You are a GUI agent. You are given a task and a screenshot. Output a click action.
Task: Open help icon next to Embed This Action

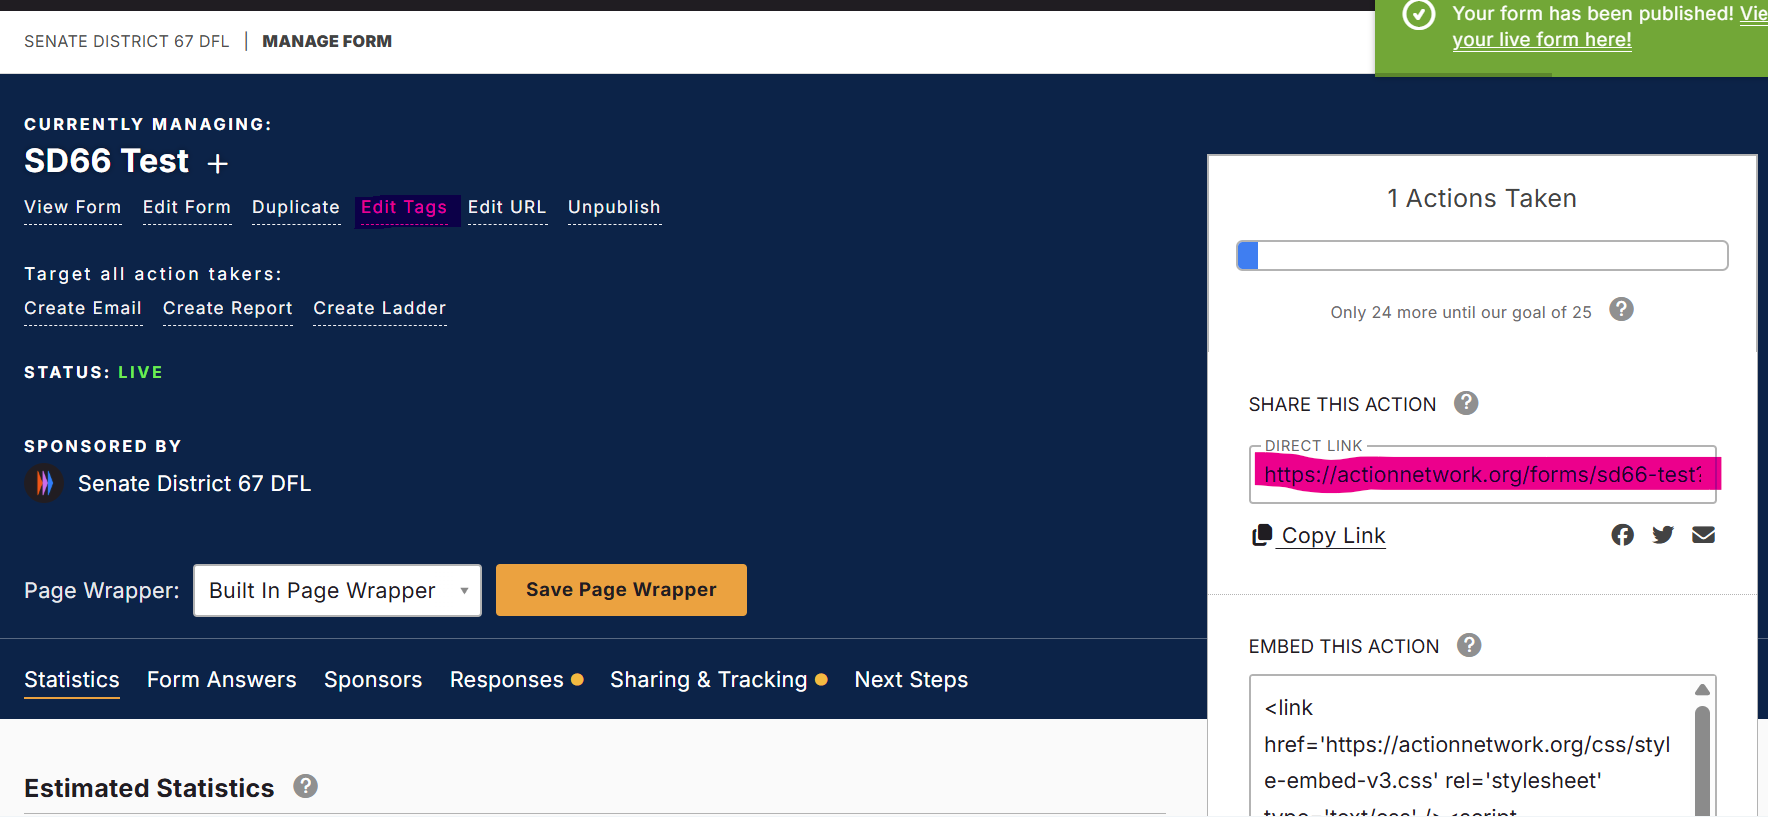1469,645
